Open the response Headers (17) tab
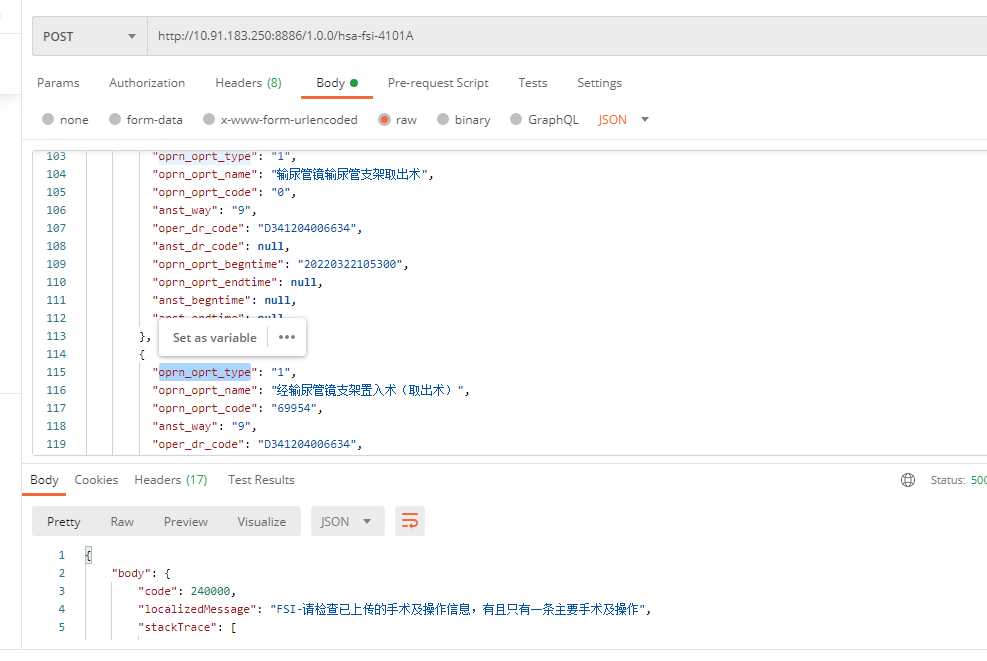Viewport: 987px width, 661px height. pyautogui.click(x=171, y=480)
